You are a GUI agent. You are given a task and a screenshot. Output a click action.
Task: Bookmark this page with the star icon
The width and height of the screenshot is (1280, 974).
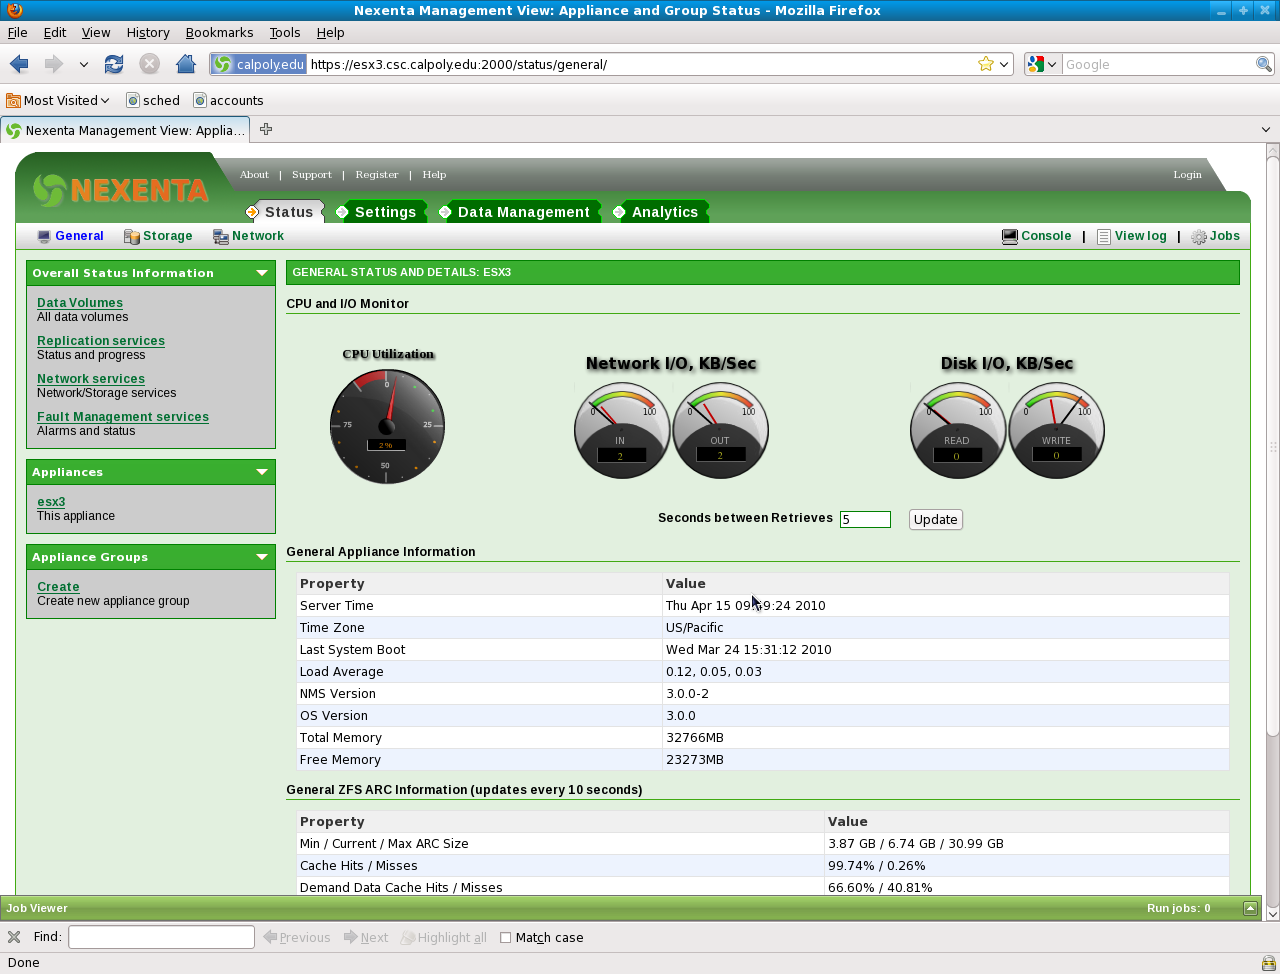tap(986, 64)
